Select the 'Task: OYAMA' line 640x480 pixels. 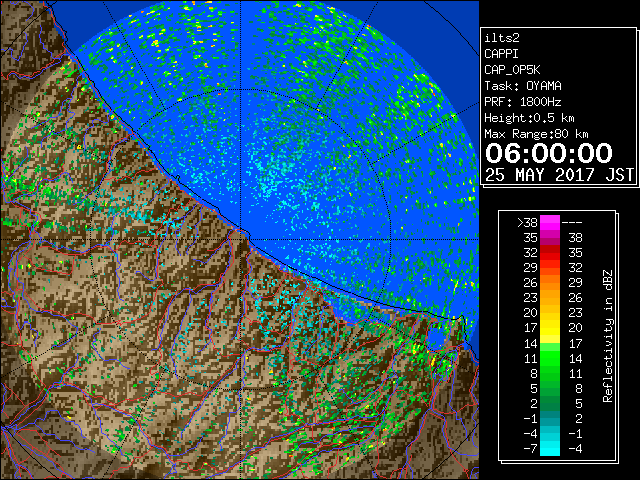coord(523,86)
